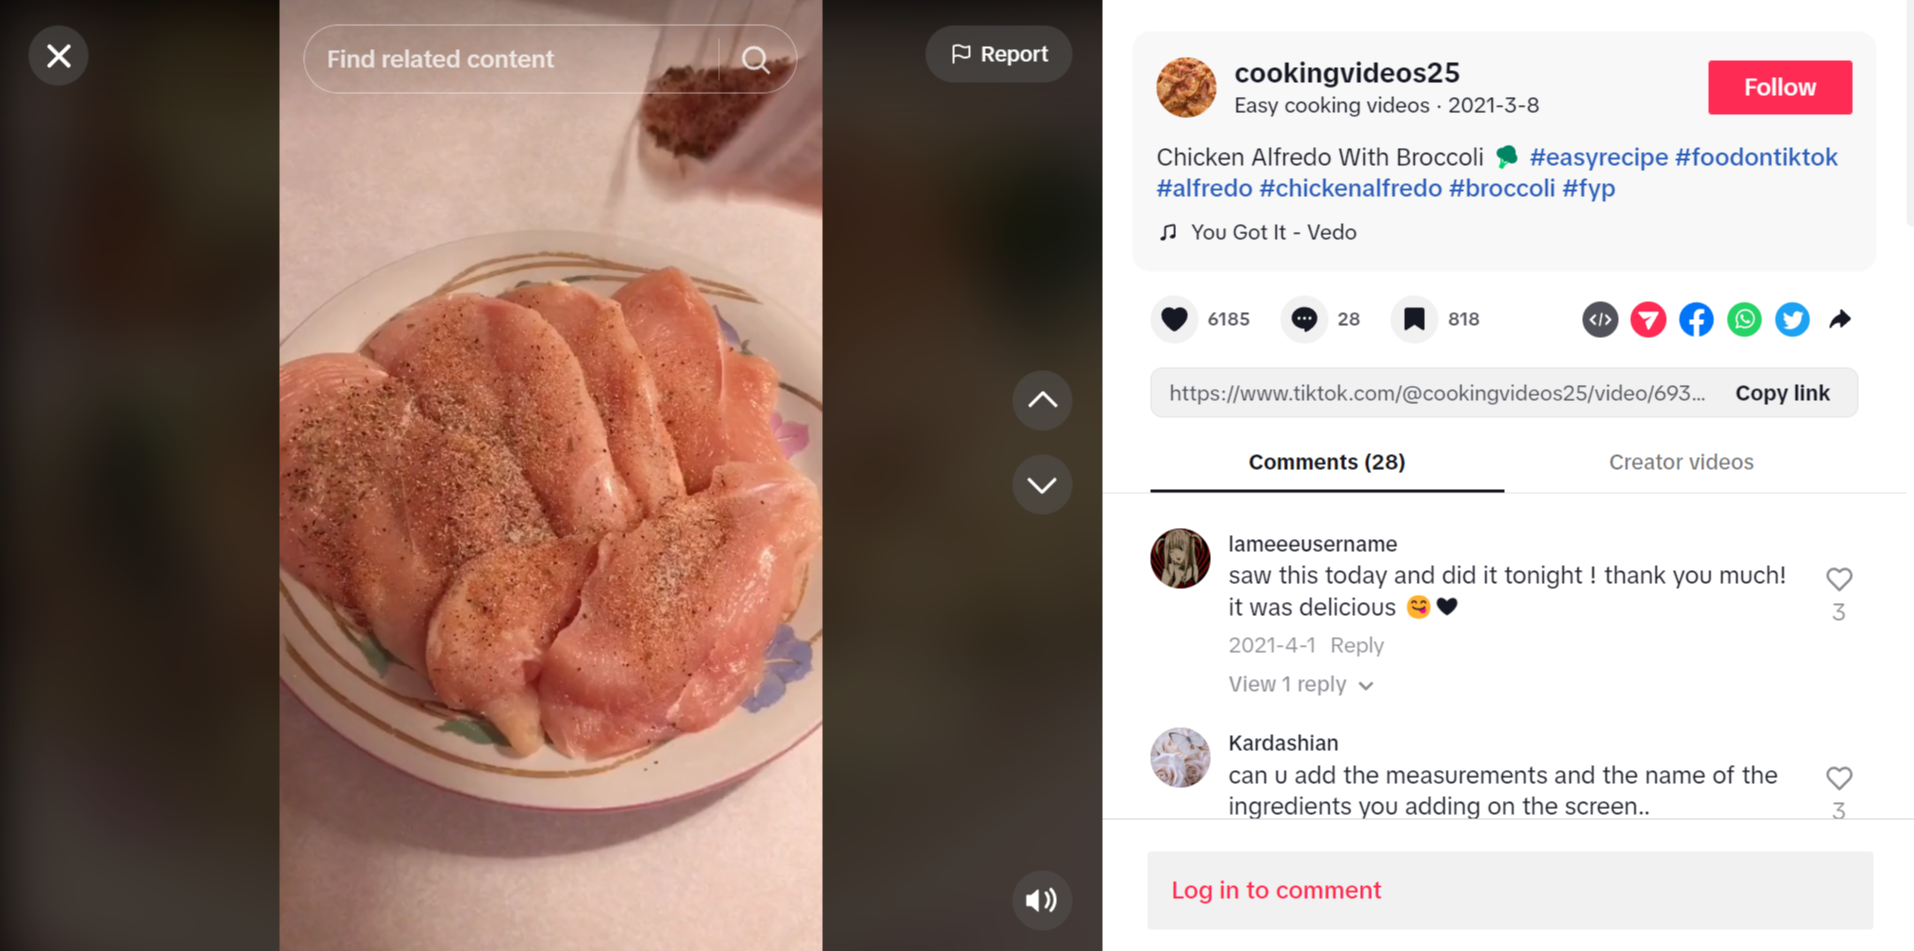
Task: Like lameeeusername's comment
Action: coord(1839,579)
